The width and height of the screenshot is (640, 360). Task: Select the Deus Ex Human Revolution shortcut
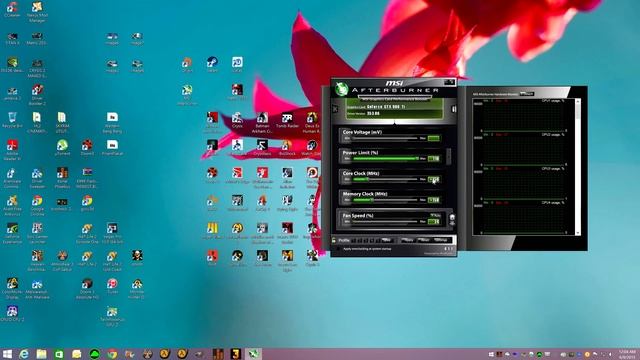(x=312, y=122)
